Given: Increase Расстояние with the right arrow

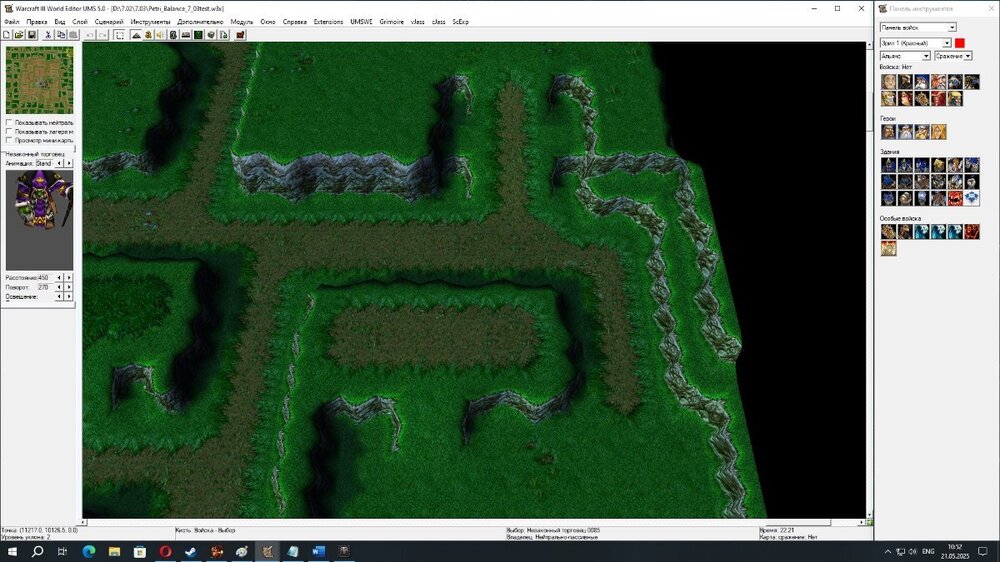Looking at the screenshot, I should pos(68,277).
